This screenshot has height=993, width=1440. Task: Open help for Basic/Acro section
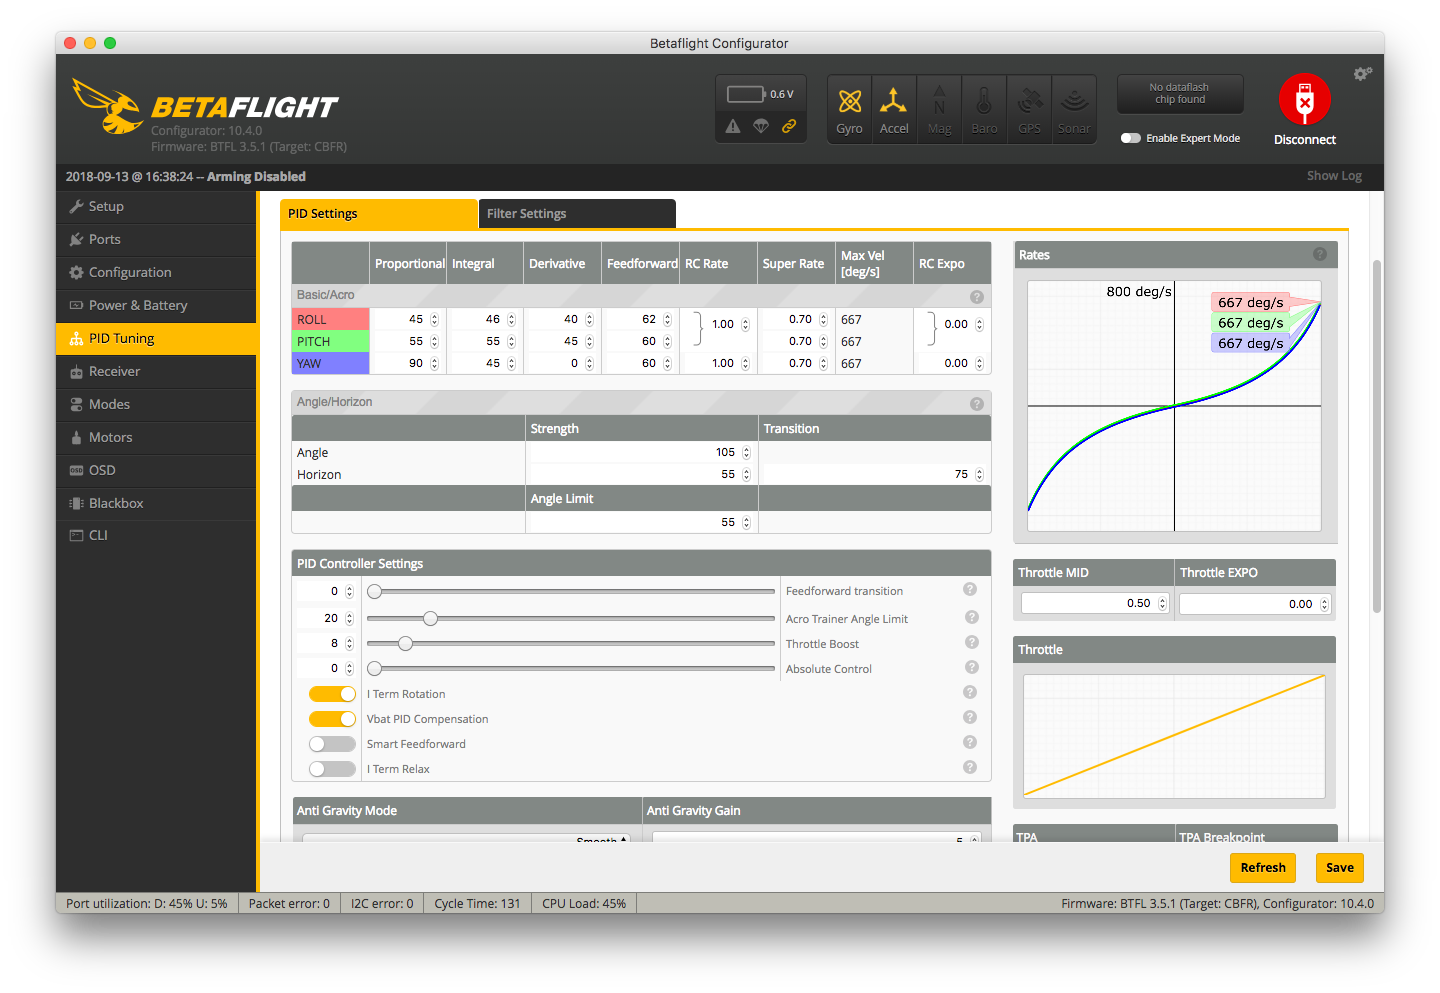977,297
